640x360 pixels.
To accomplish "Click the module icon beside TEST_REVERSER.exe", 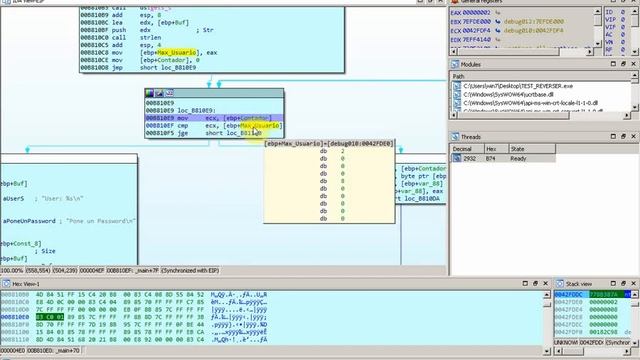I will [457, 86].
